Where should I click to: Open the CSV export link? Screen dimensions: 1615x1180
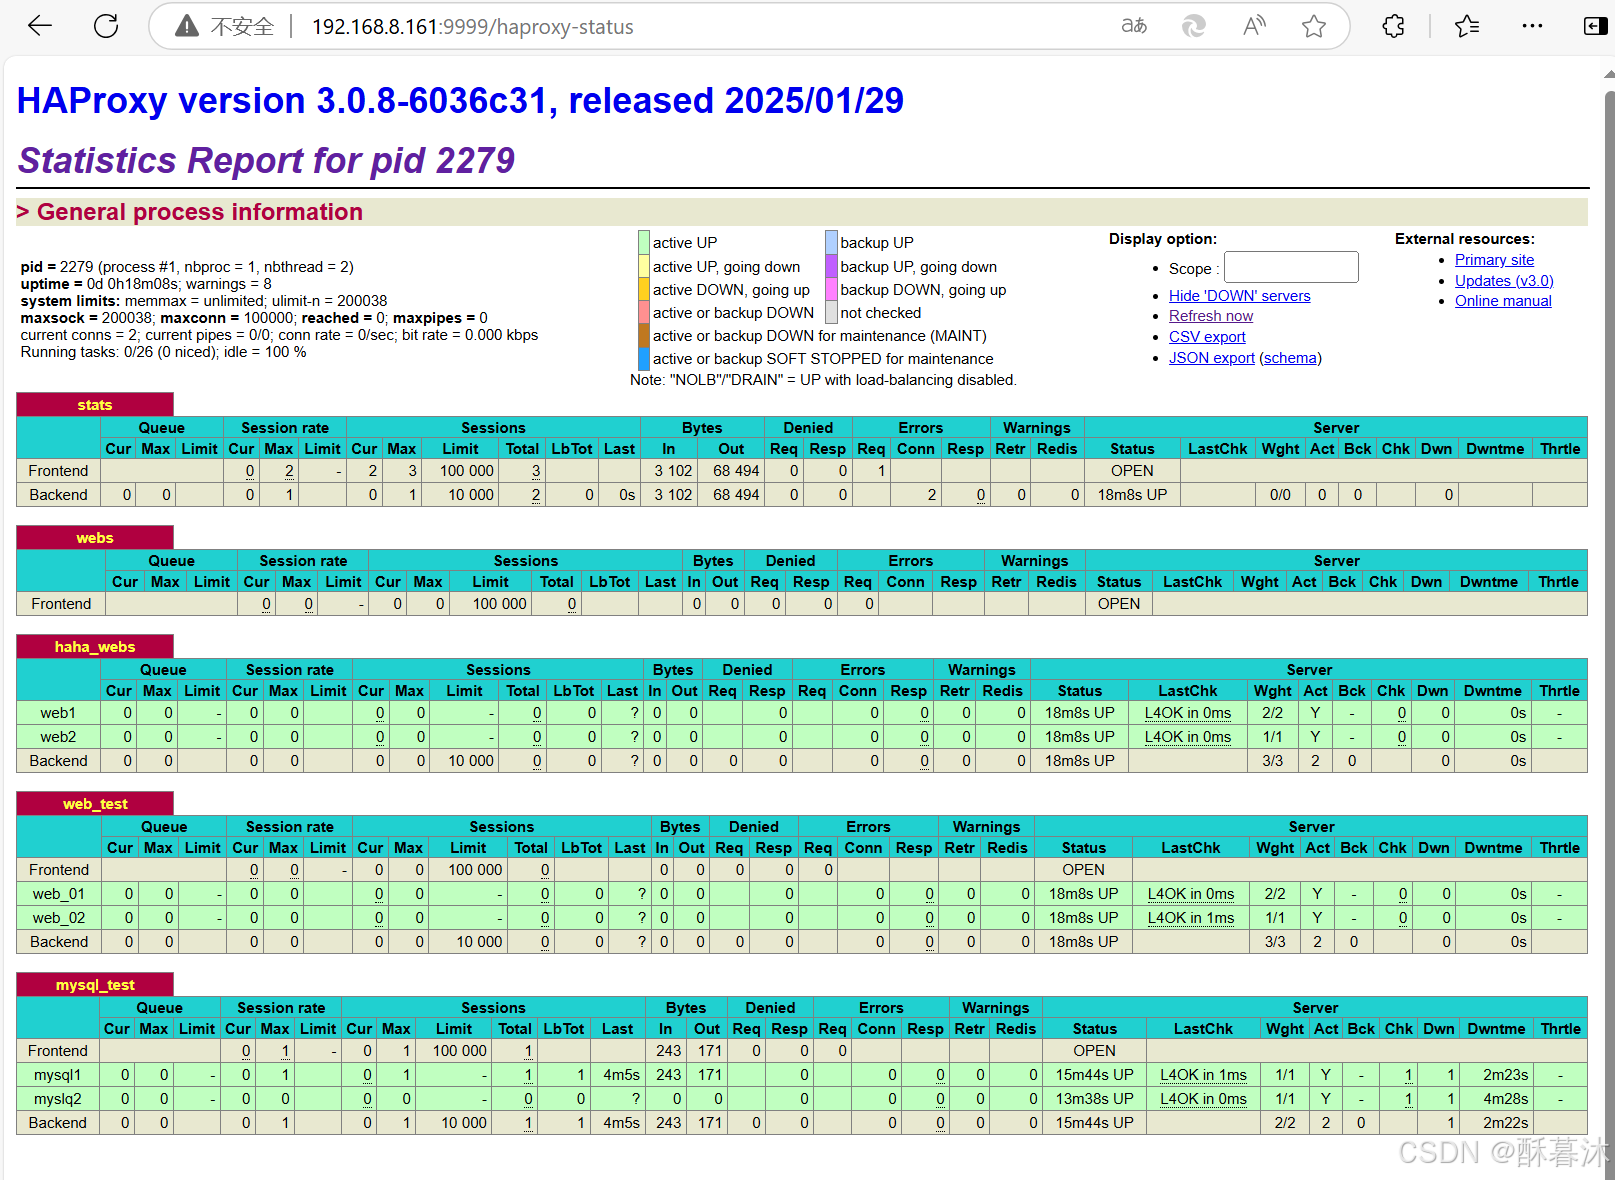[1207, 337]
